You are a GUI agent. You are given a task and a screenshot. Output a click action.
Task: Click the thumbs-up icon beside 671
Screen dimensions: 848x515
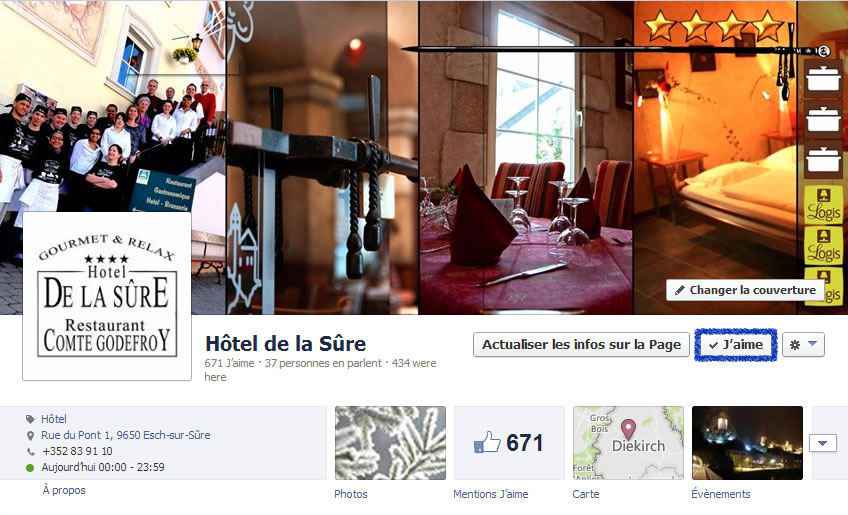click(x=487, y=442)
